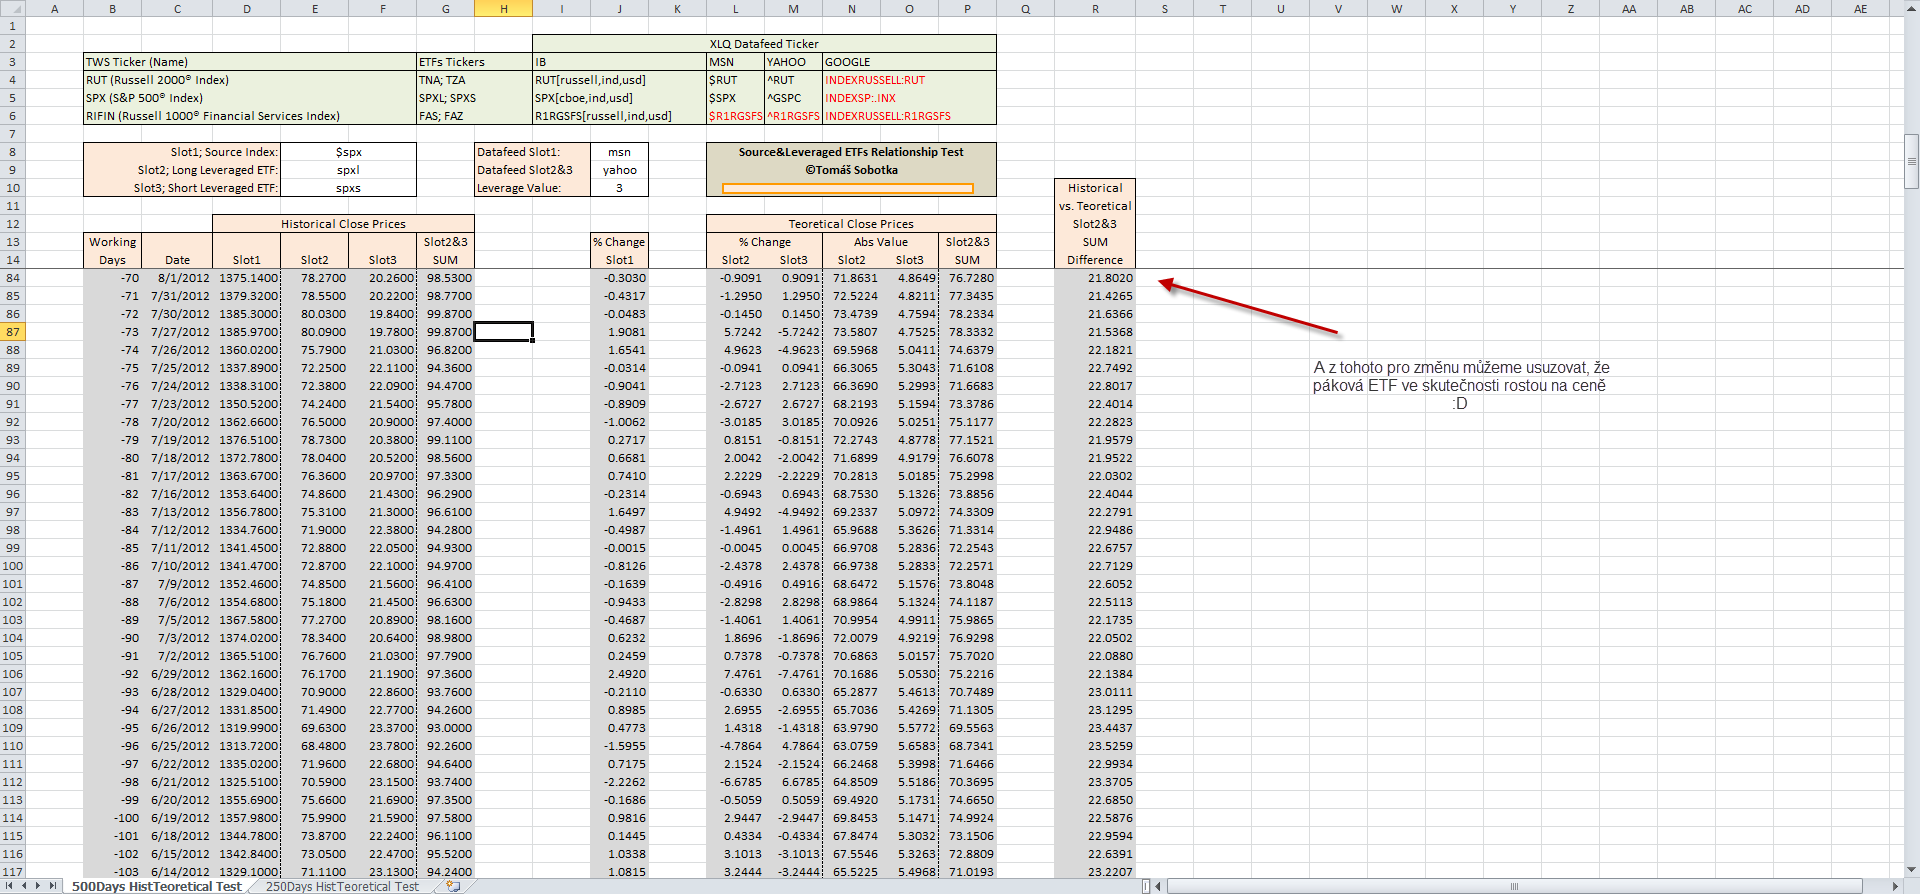The height and width of the screenshot is (894, 1920).
Task: Click the Insert Worksheet icon
Action: click(x=453, y=886)
